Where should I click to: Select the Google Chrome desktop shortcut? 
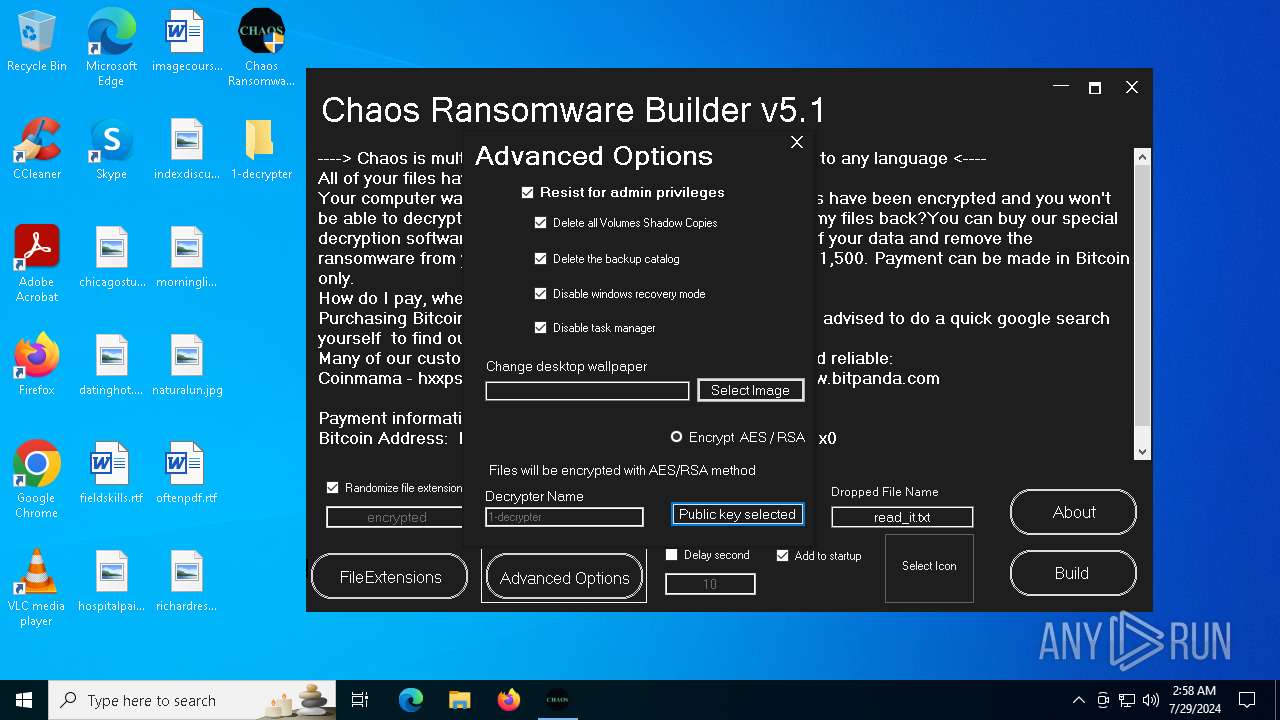[x=37, y=480]
